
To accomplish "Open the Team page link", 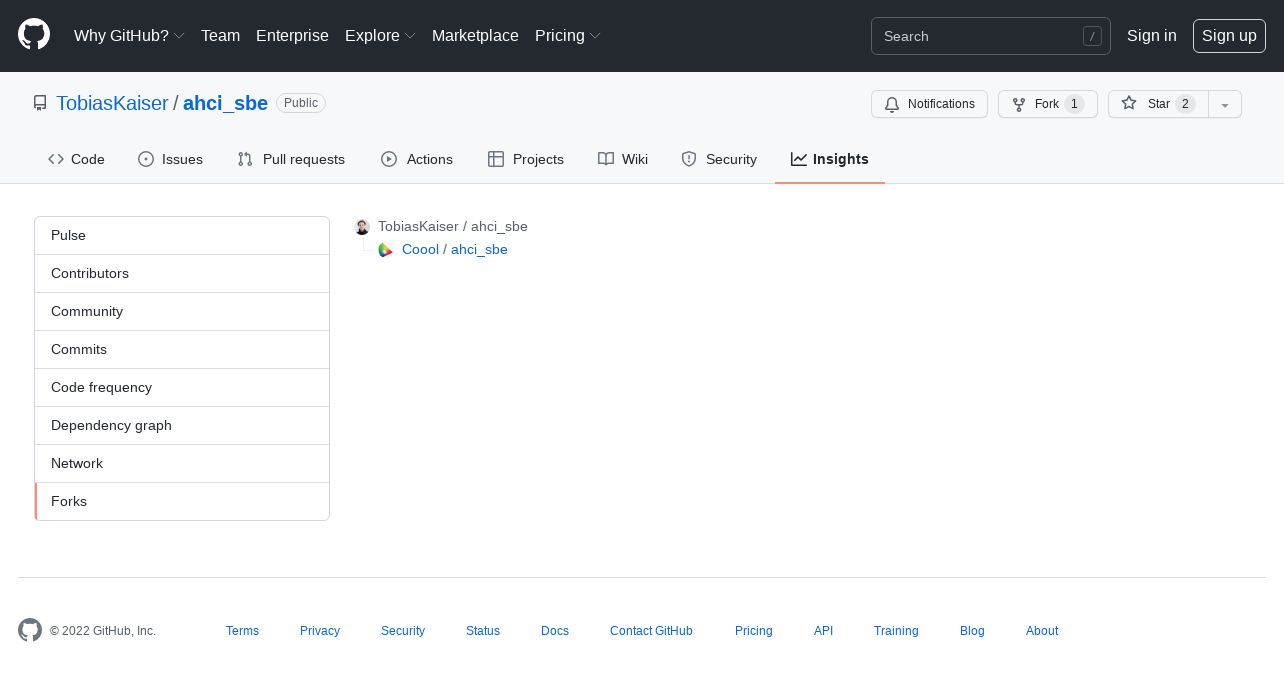I will coord(220,35).
